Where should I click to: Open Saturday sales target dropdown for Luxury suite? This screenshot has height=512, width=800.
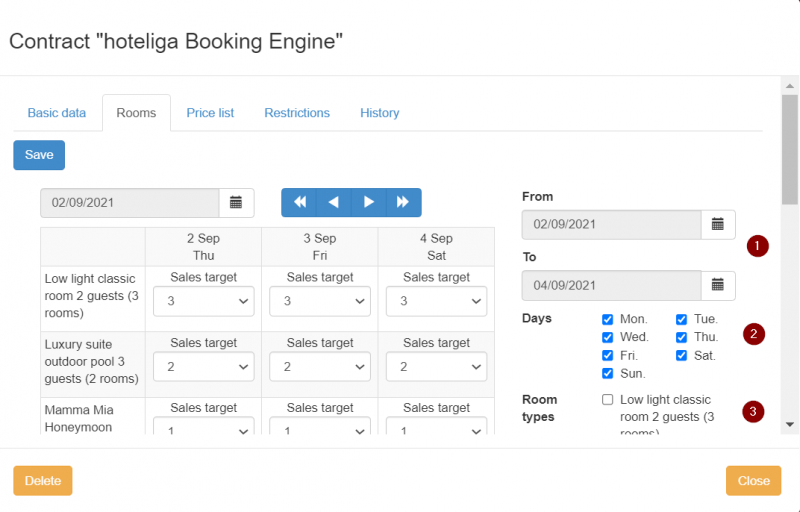click(436, 367)
